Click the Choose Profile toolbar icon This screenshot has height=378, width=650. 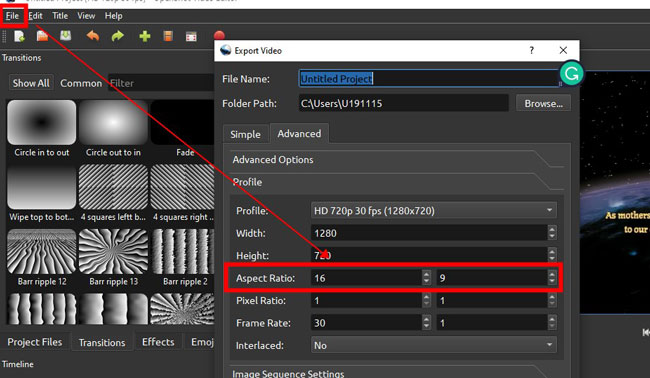pyautogui.click(x=168, y=36)
